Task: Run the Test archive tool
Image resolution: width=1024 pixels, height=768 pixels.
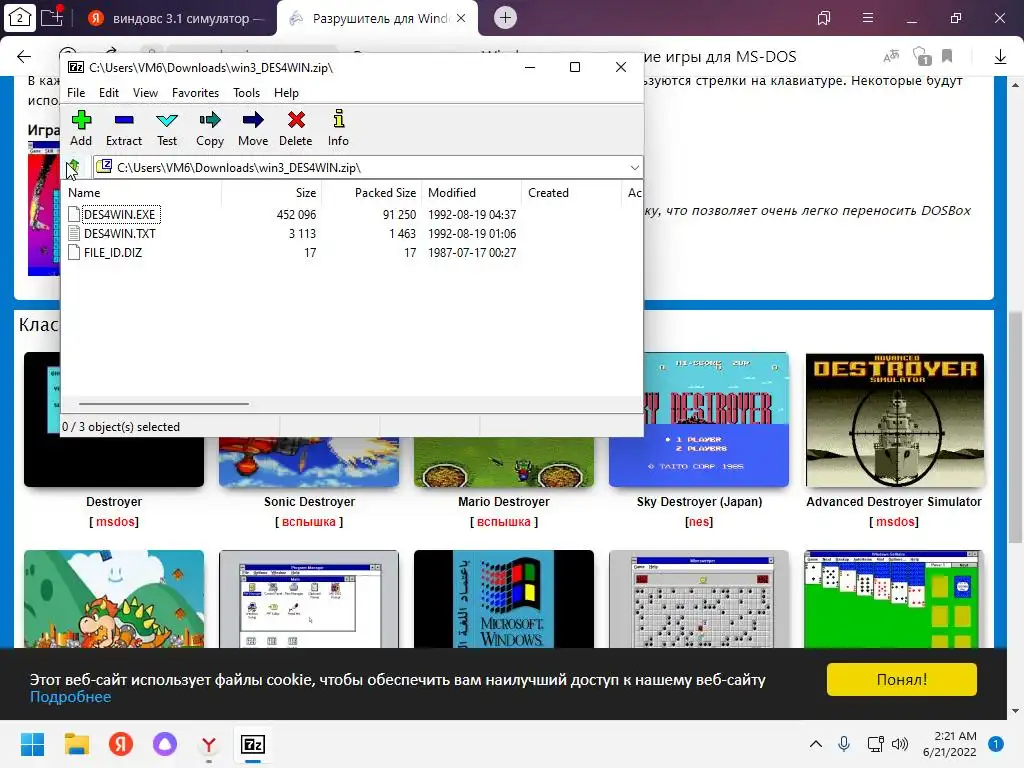Action: [x=167, y=128]
